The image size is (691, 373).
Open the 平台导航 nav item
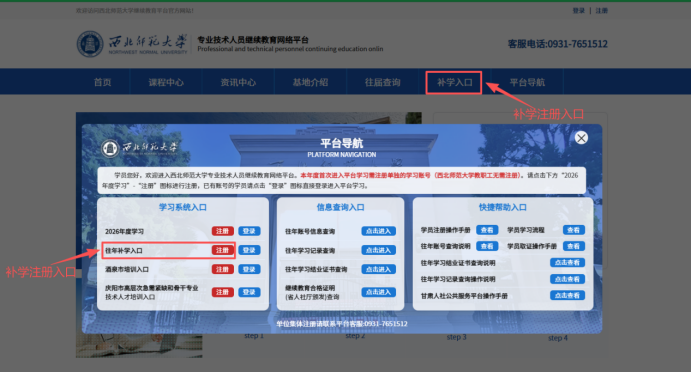click(527, 82)
